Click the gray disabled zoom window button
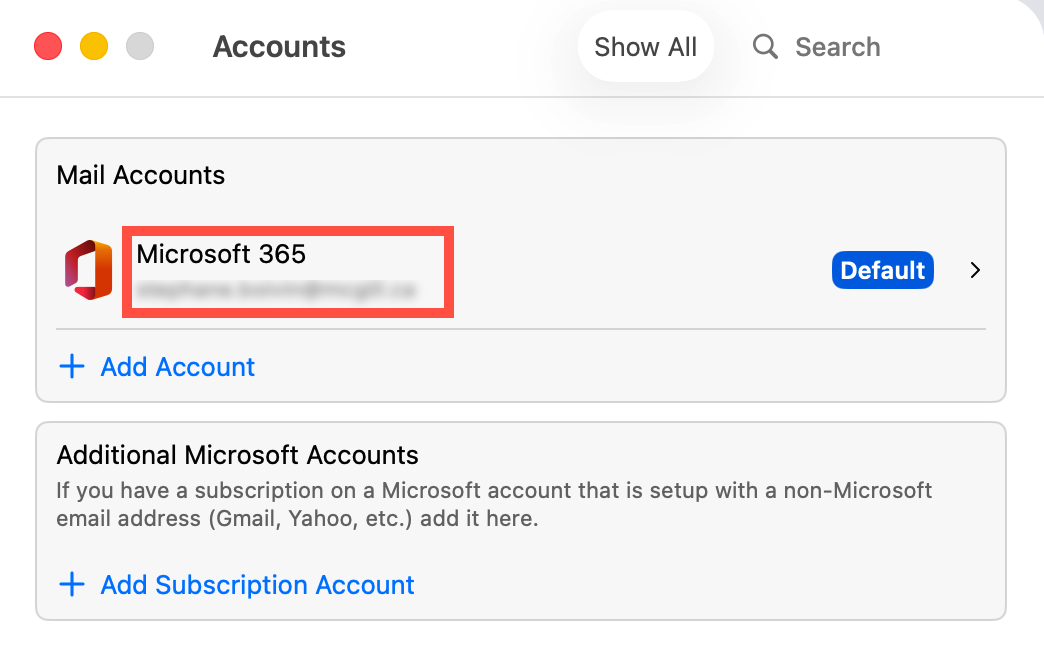This screenshot has width=1044, height=658. pyautogui.click(x=140, y=47)
